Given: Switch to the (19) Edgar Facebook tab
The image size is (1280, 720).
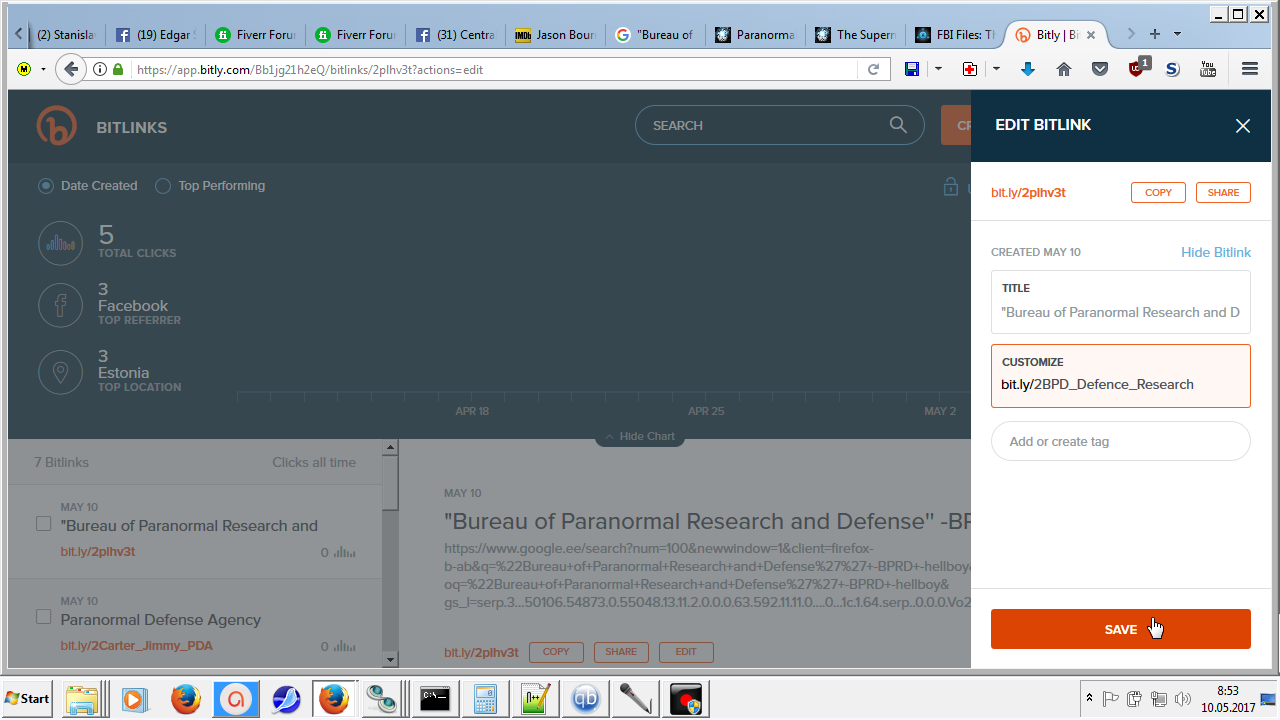Looking at the screenshot, I should 156,35.
